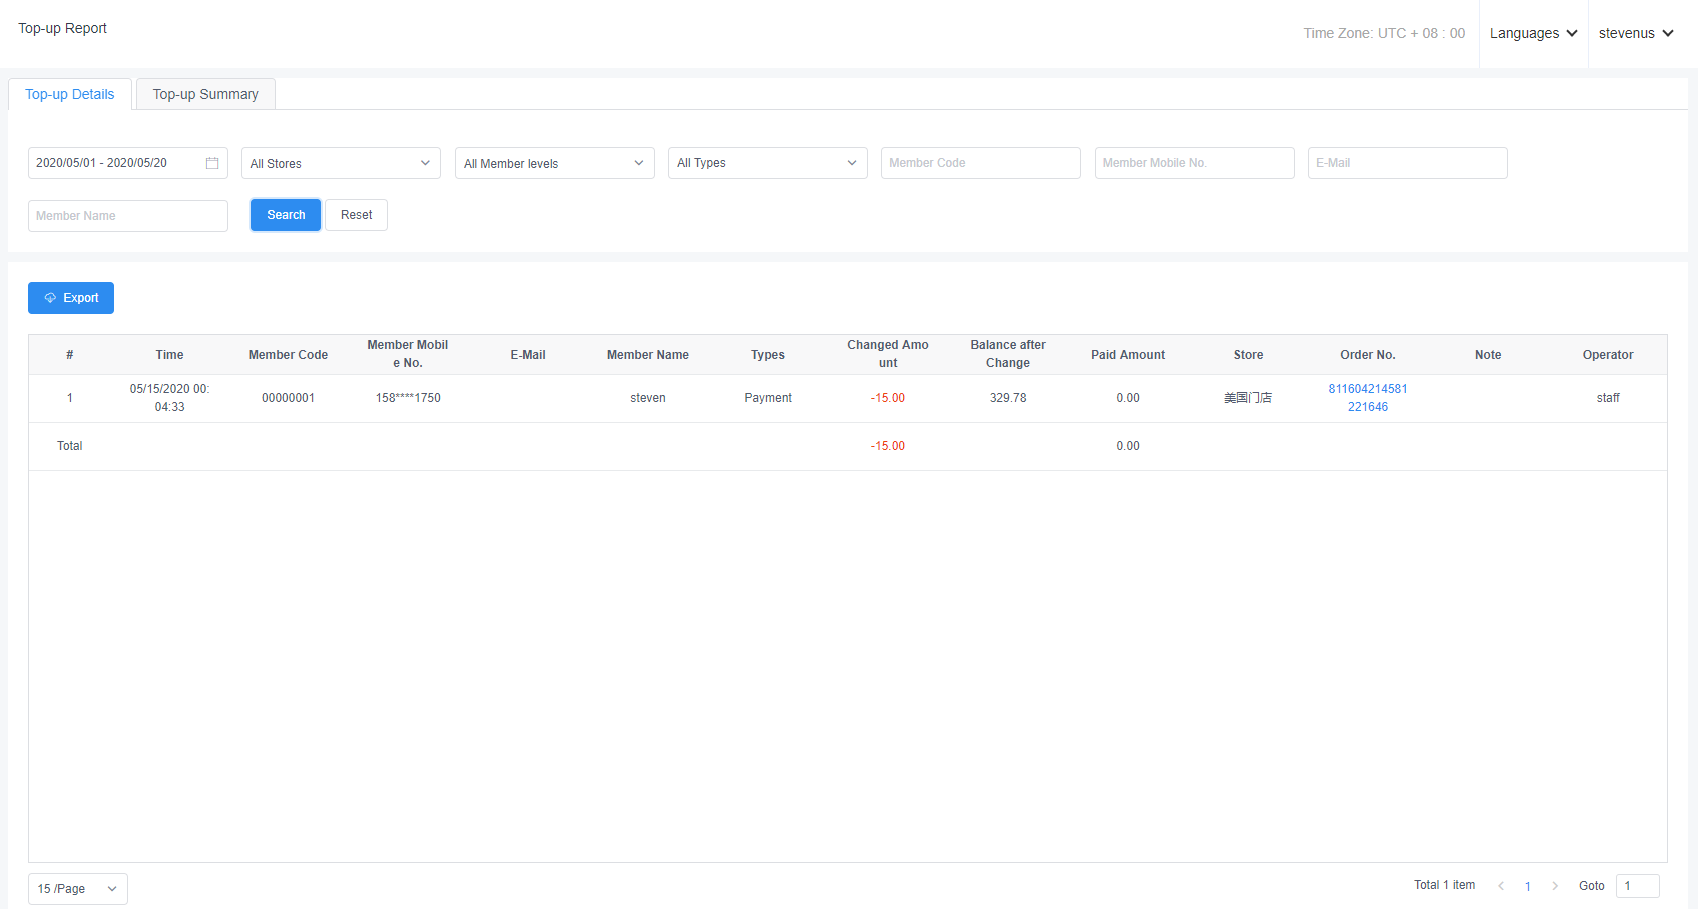Image resolution: width=1698 pixels, height=909 pixels.
Task: Click the Reset button
Action: (x=356, y=215)
